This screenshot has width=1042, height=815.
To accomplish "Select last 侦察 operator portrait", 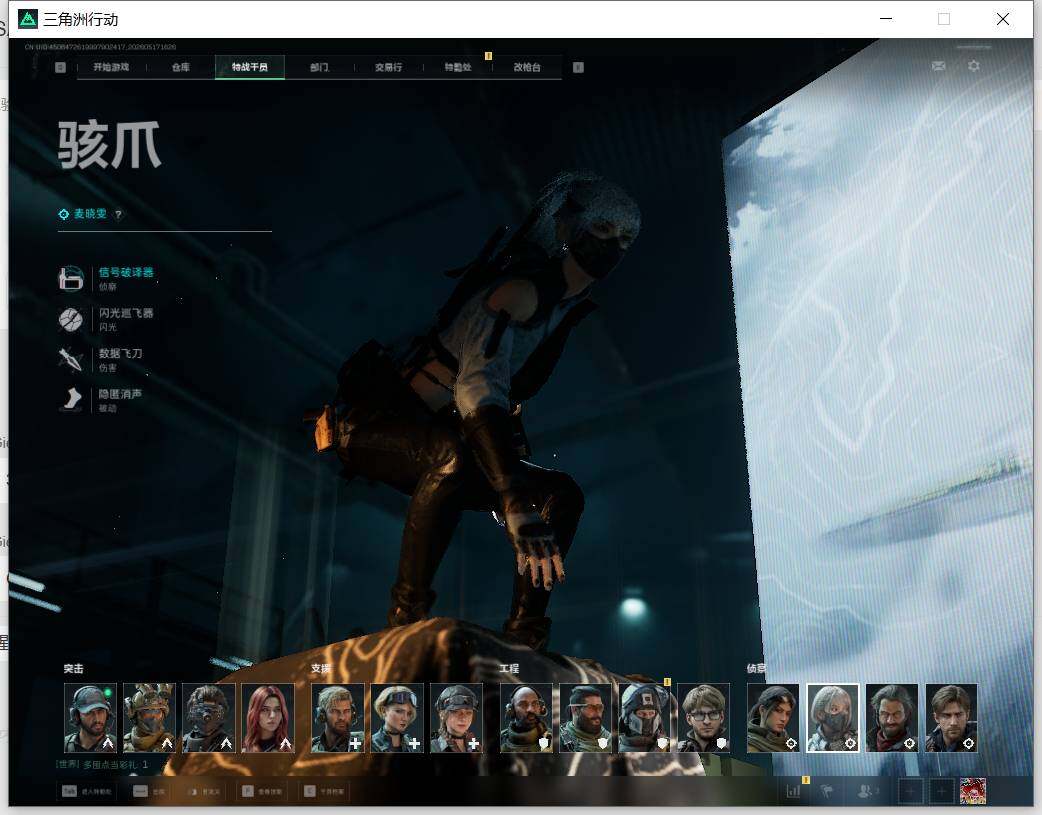I will [952, 718].
